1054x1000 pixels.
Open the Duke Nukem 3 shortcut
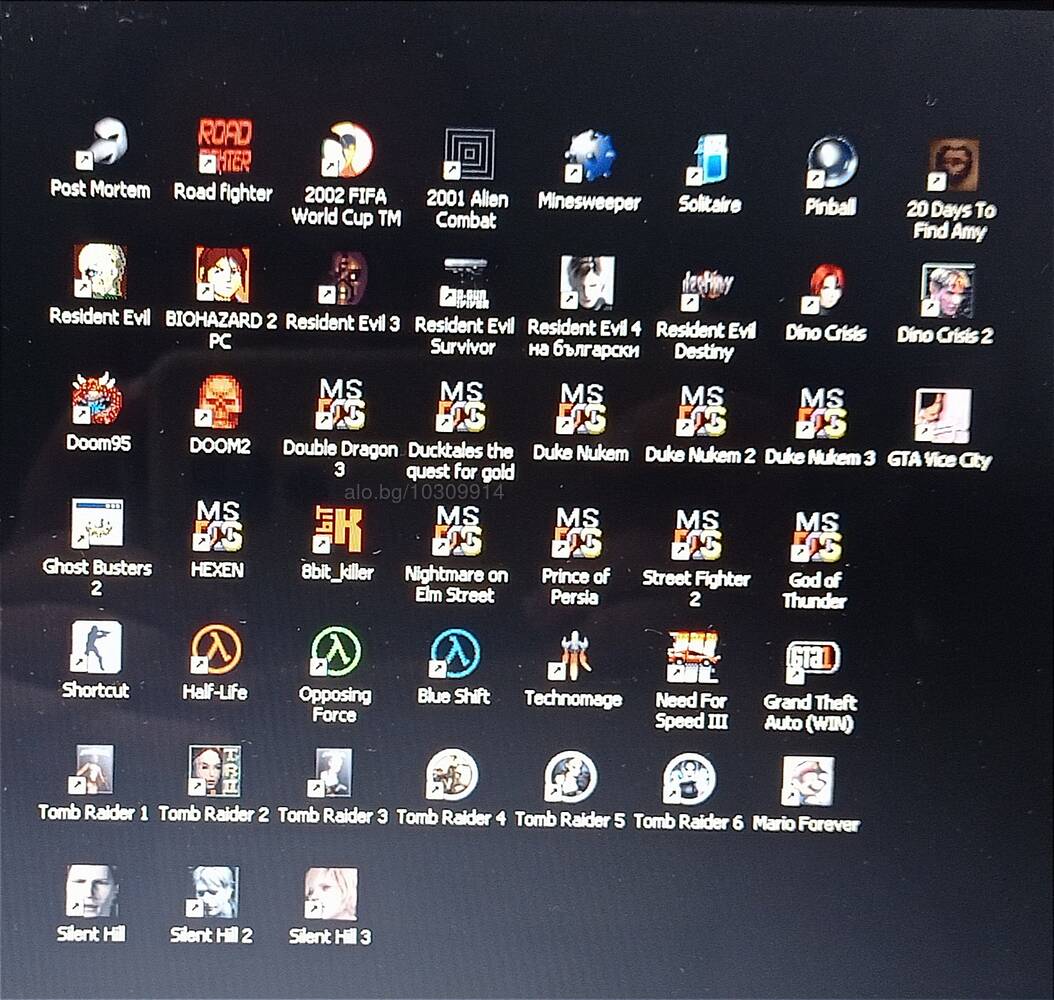pyautogui.click(x=821, y=413)
